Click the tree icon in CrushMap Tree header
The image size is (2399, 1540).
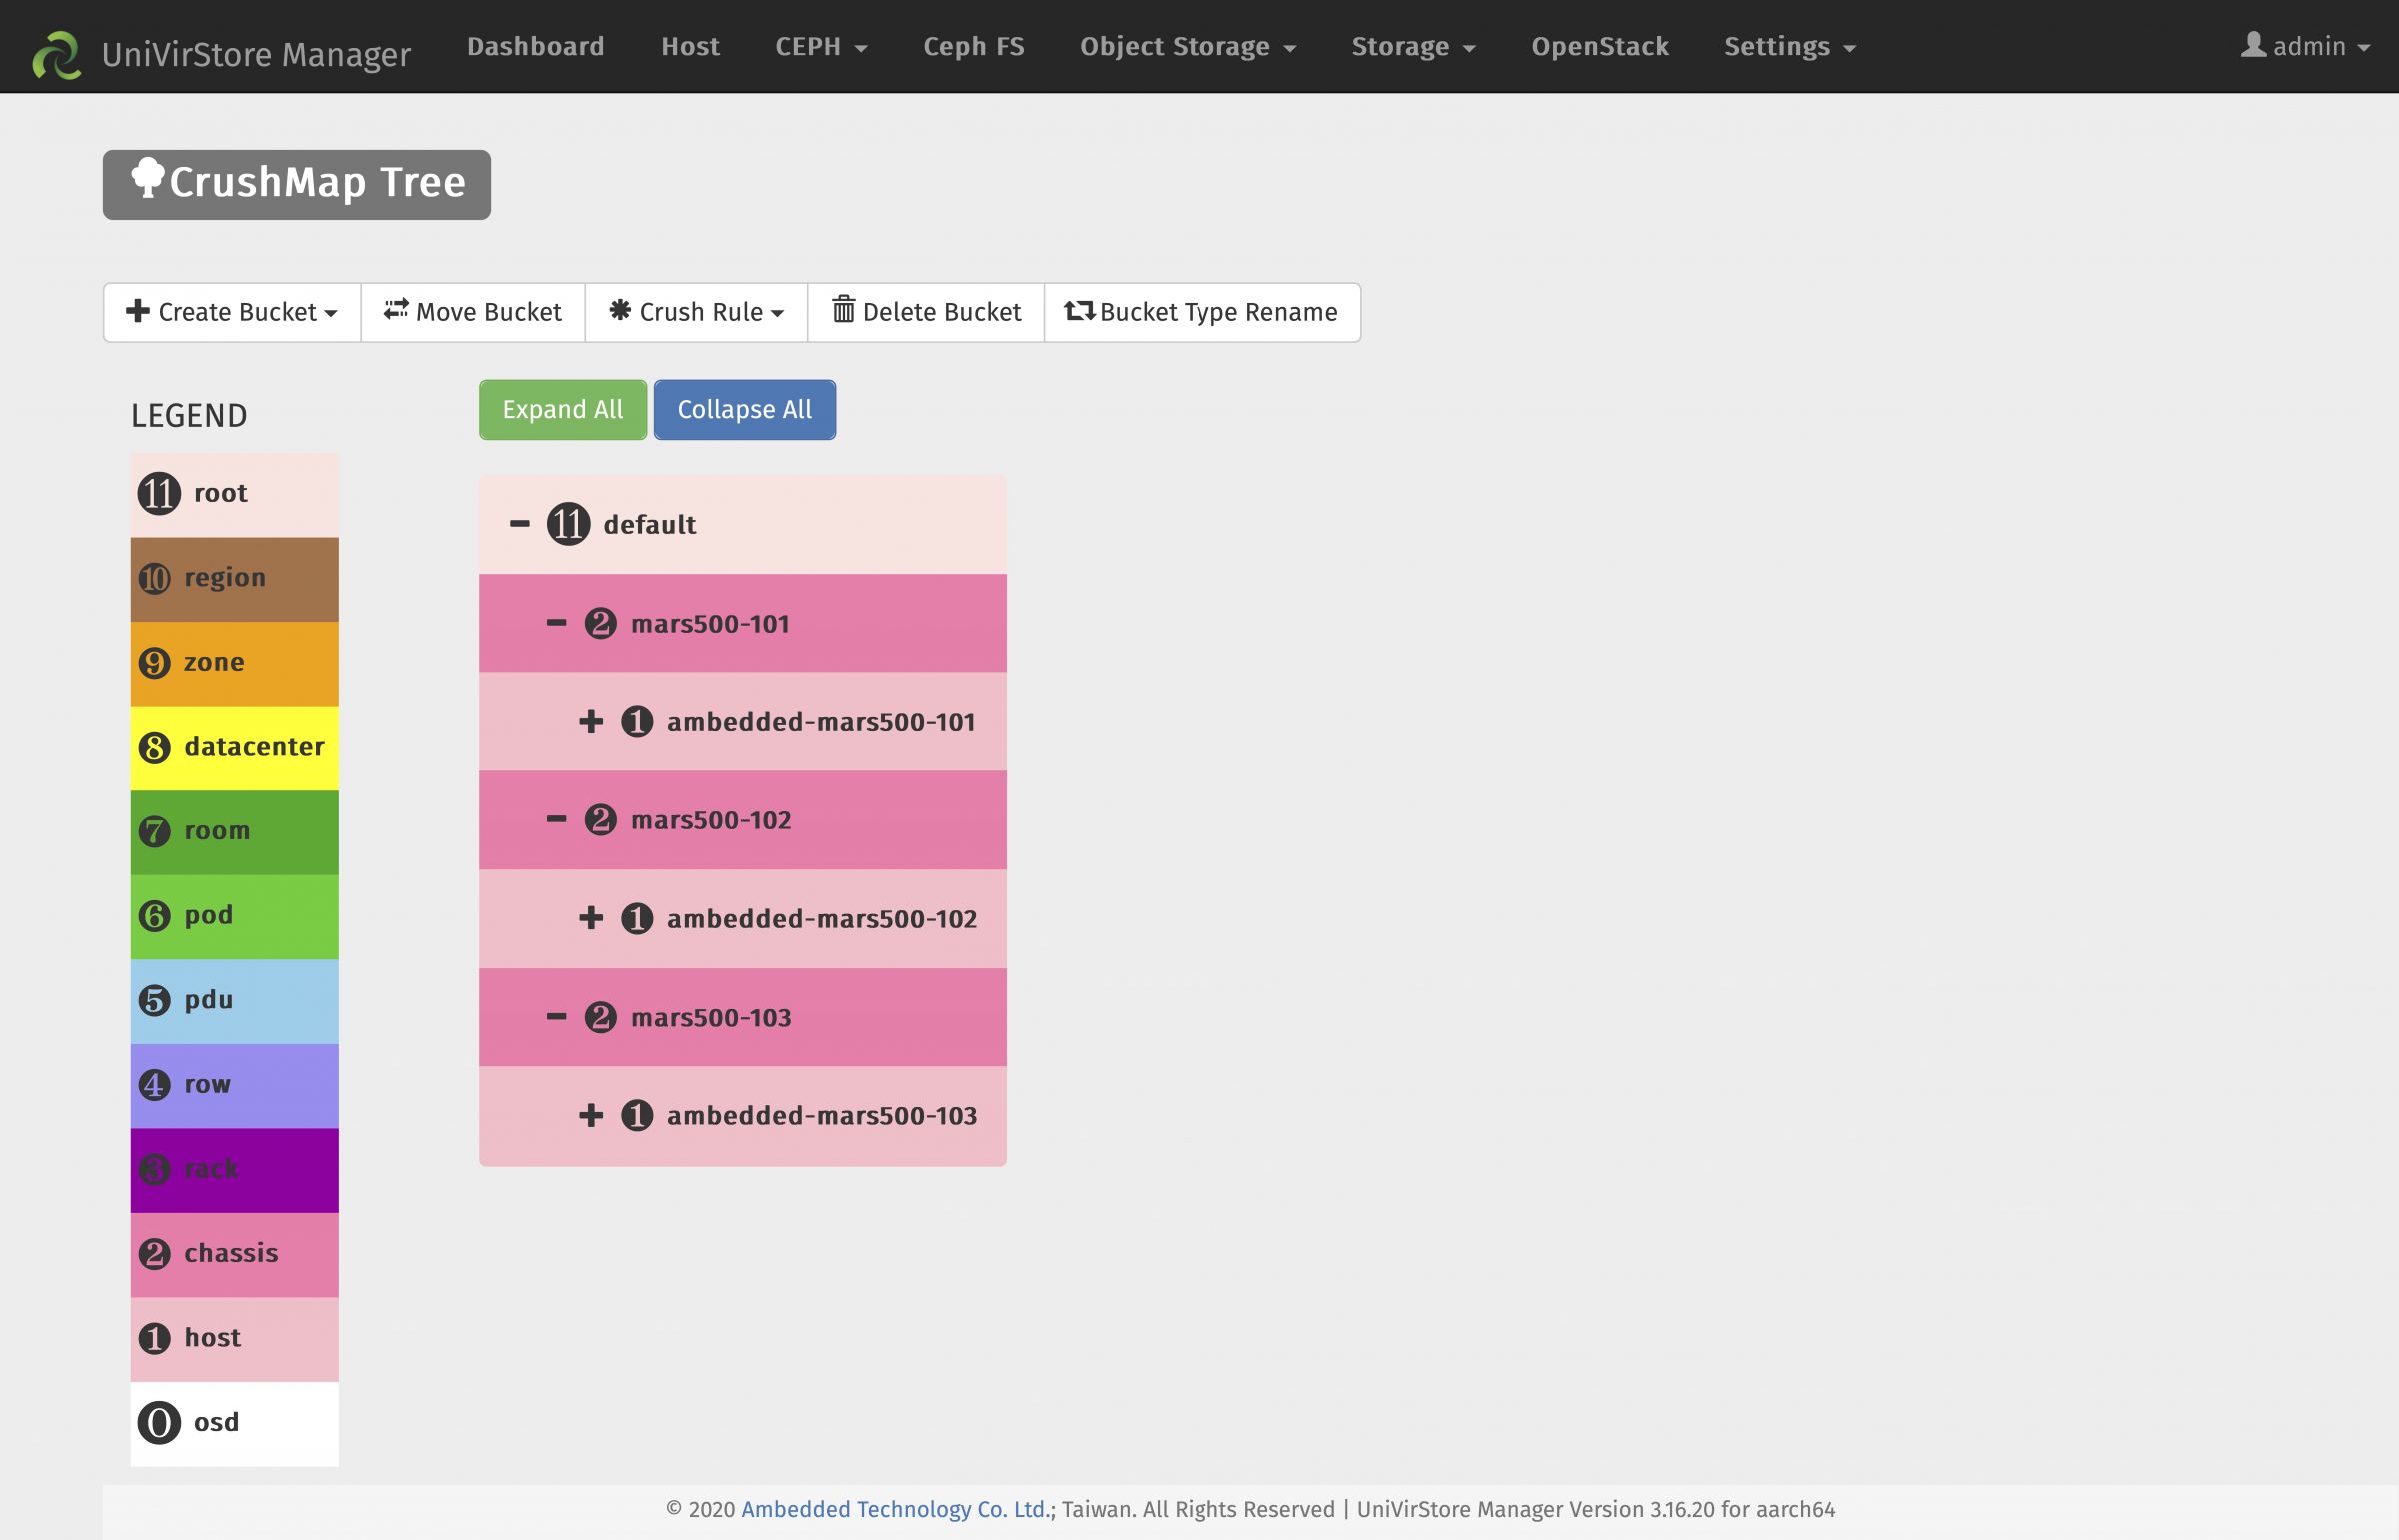point(147,178)
